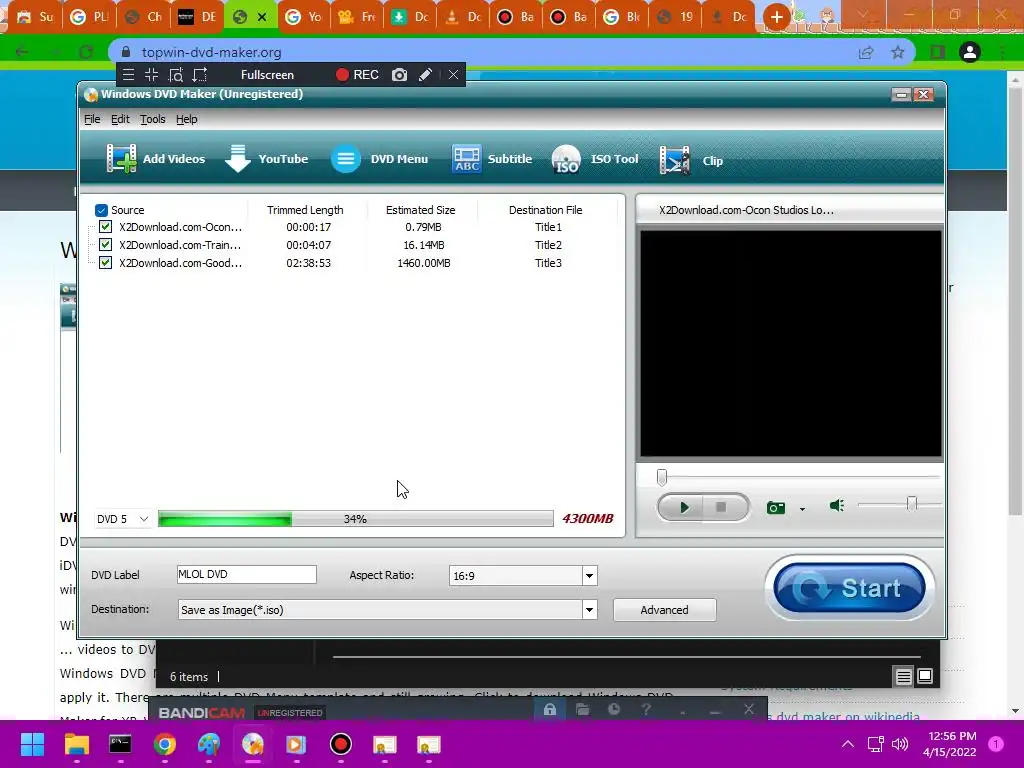This screenshot has width=1024, height=768.
Task: Click the Bandicam pencil drawing icon
Action: [x=425, y=74]
